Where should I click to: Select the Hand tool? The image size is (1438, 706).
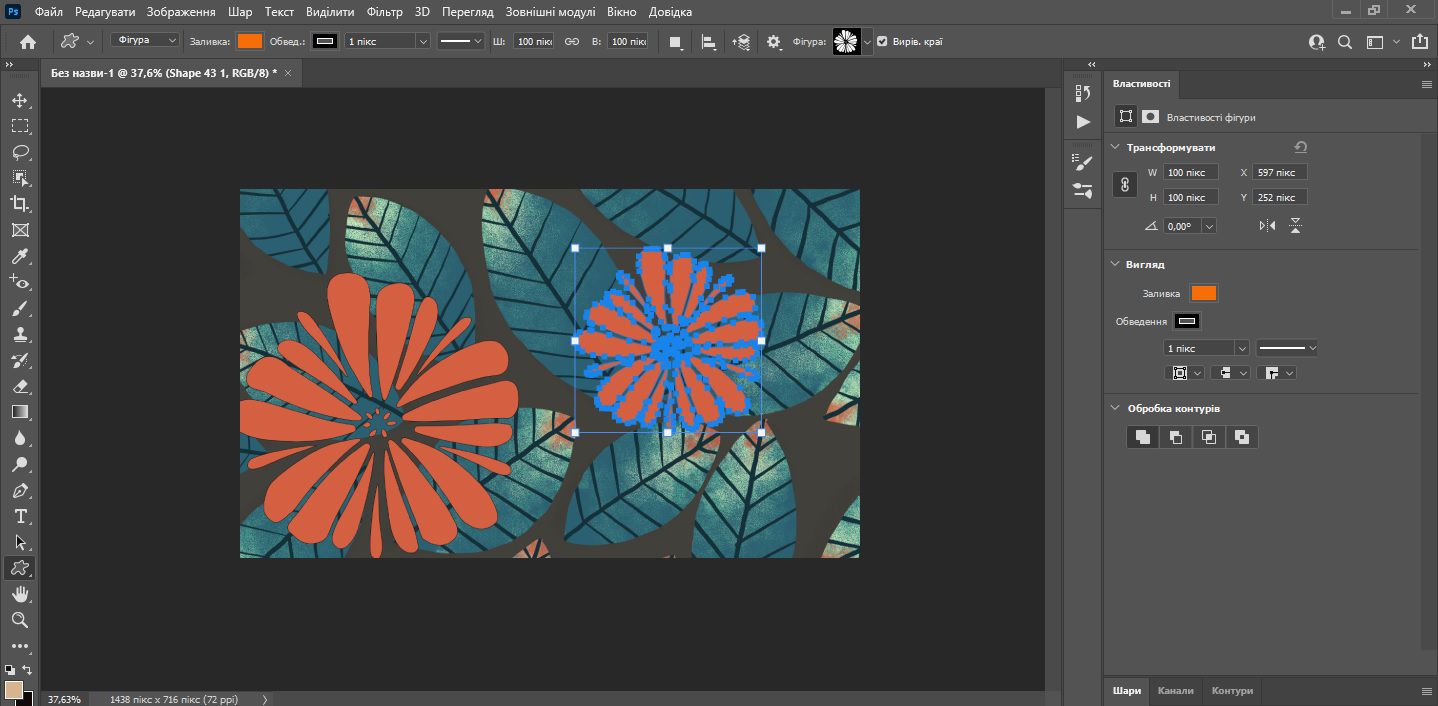point(19,594)
